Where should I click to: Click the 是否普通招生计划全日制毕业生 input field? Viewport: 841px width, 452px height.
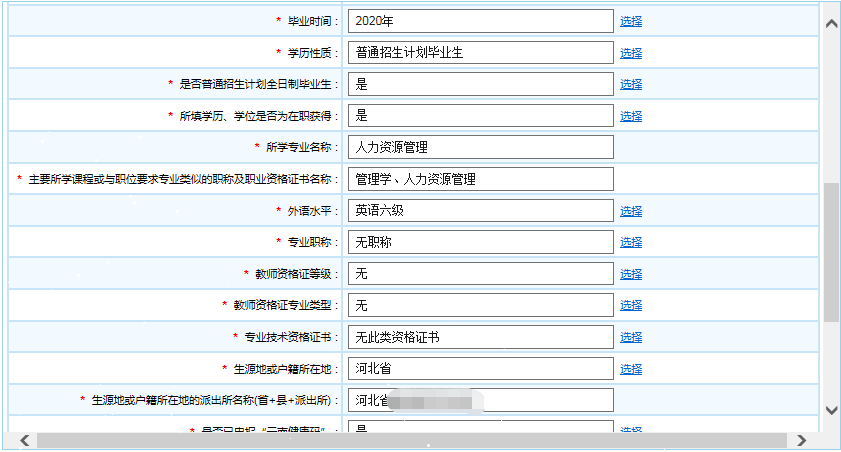pos(481,84)
